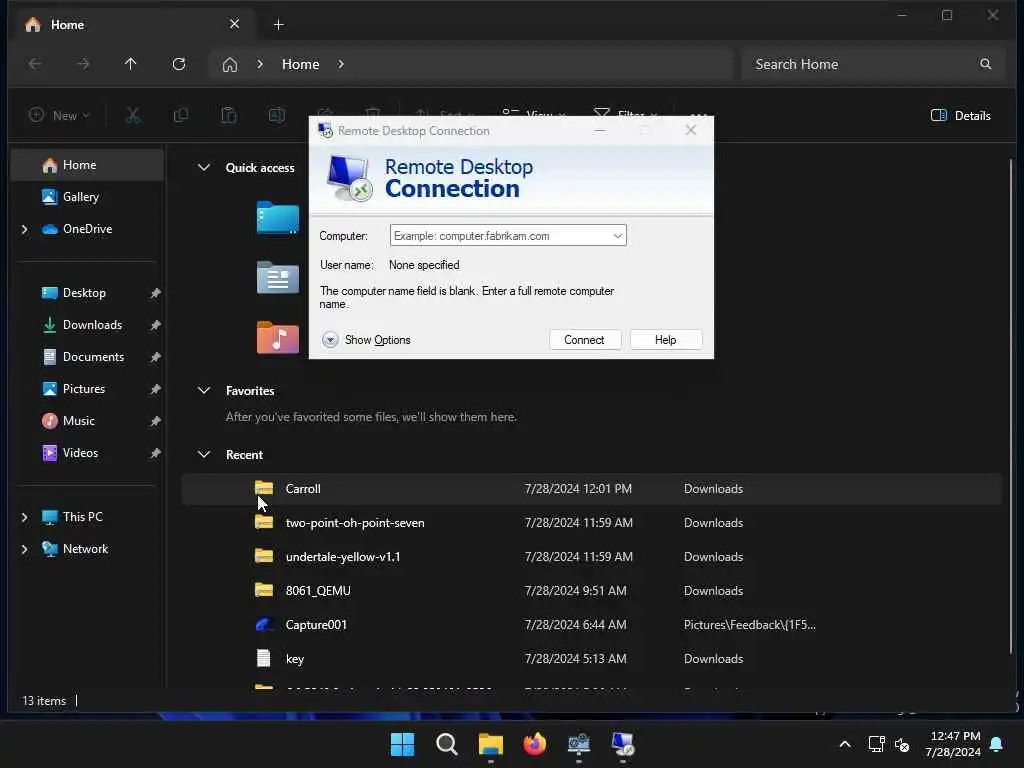Click into the Computer name field
1024x768 pixels.
(x=500, y=236)
